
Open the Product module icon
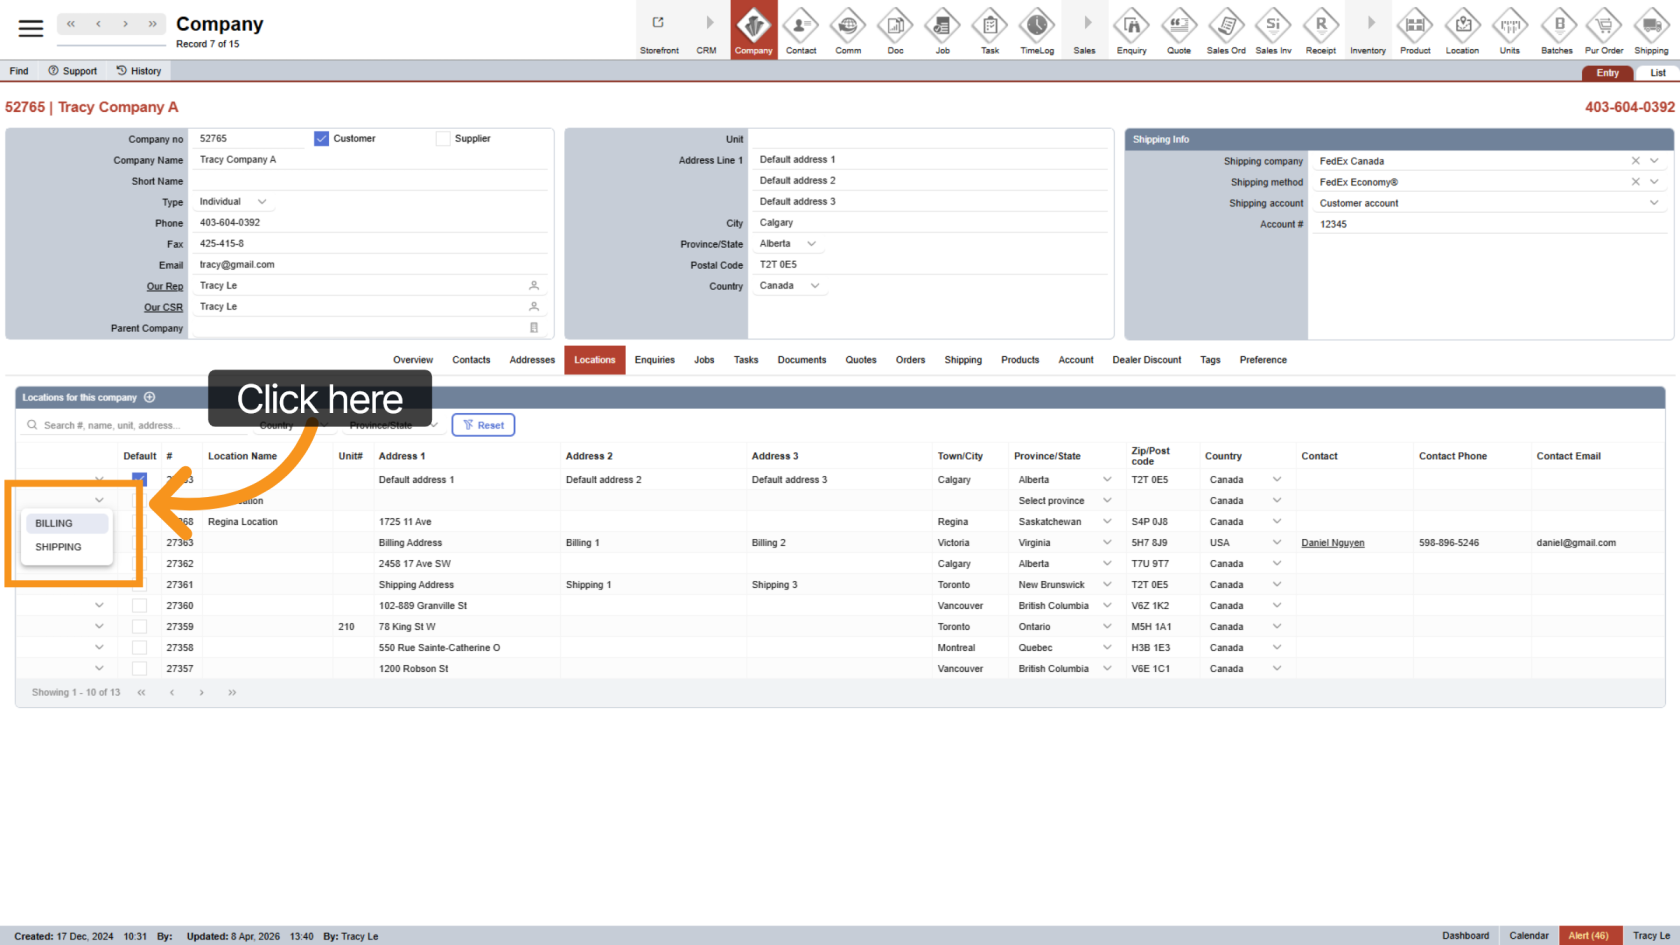[x=1415, y=30]
